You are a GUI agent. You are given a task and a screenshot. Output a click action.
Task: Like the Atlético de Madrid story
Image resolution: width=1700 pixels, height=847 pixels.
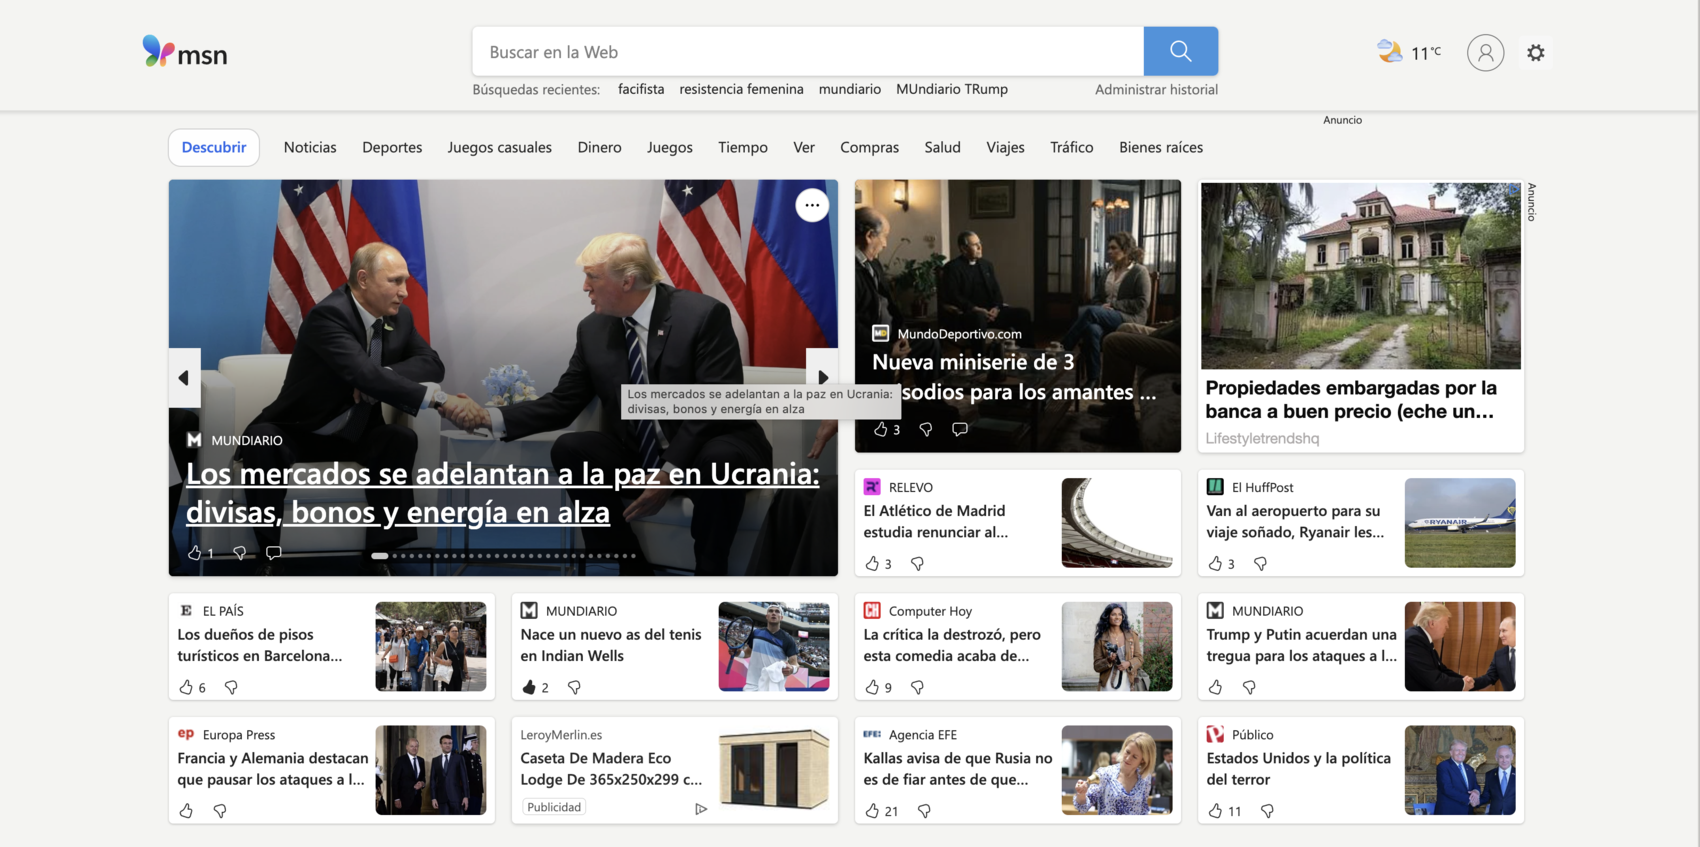(x=872, y=563)
